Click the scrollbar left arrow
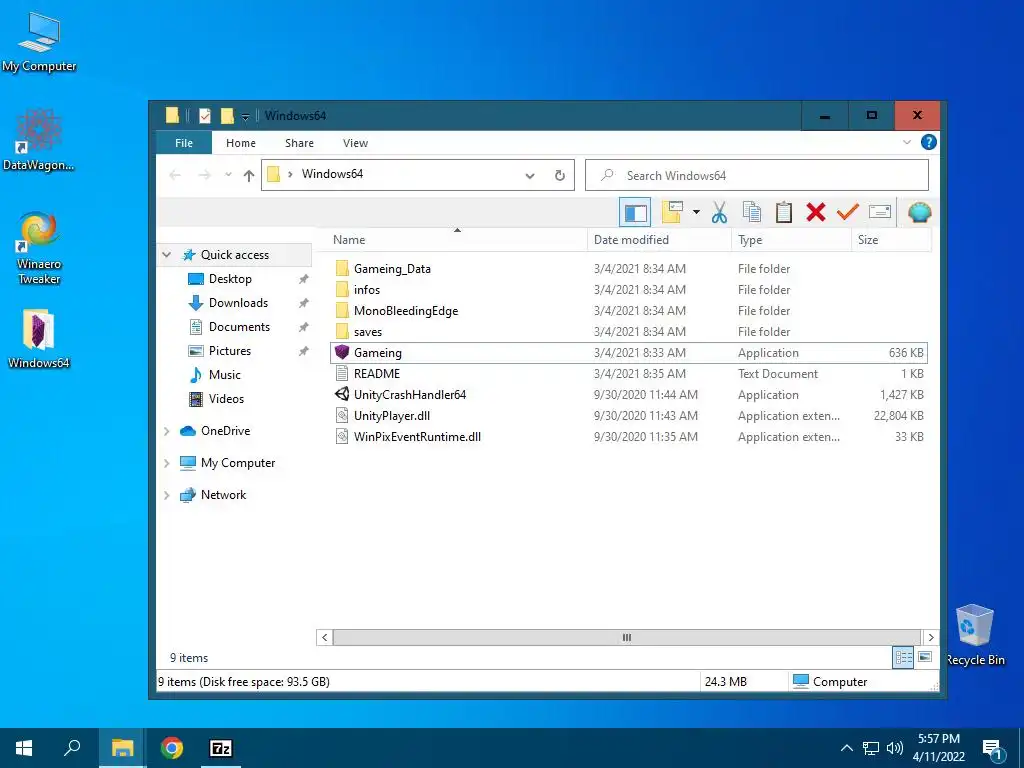Viewport: 1024px width, 768px height. pos(325,637)
